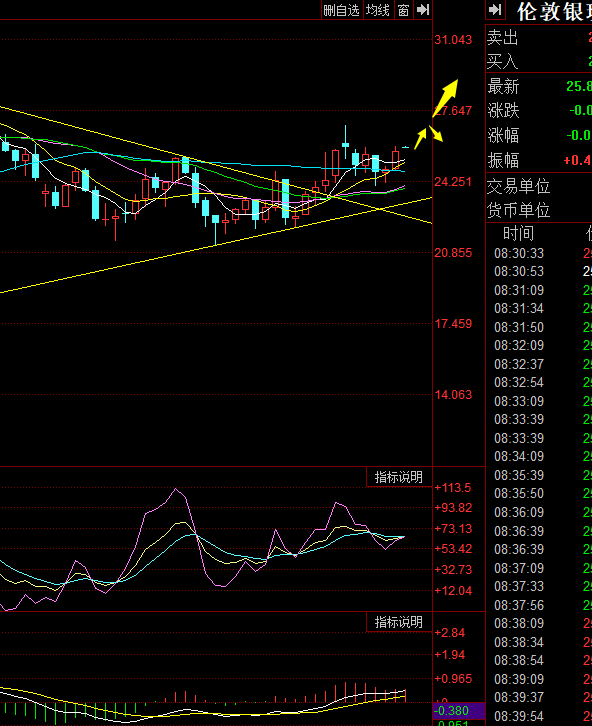
Task: Open 指标说明 for the KDJ oscillator panel
Action: 399,477
